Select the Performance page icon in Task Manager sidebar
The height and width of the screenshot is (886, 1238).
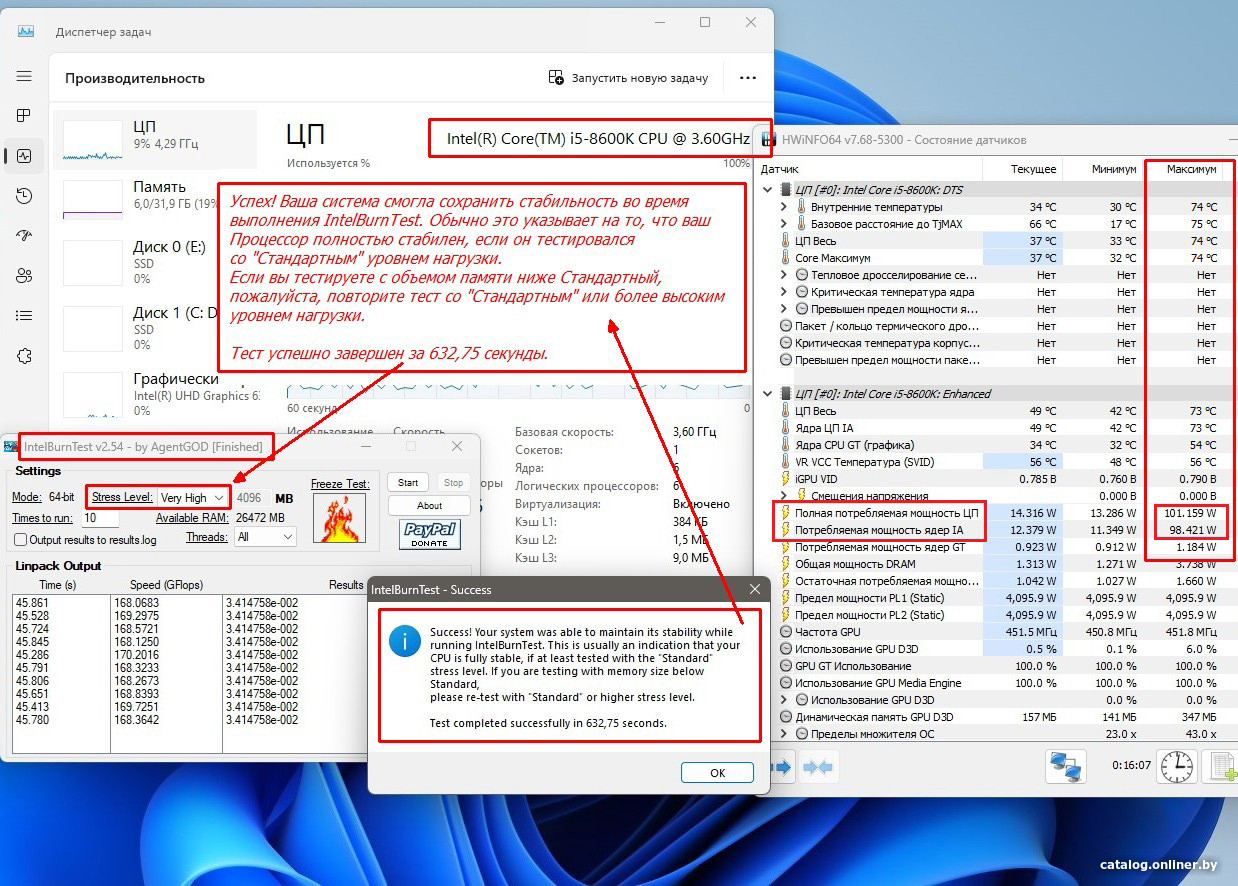coord(24,156)
